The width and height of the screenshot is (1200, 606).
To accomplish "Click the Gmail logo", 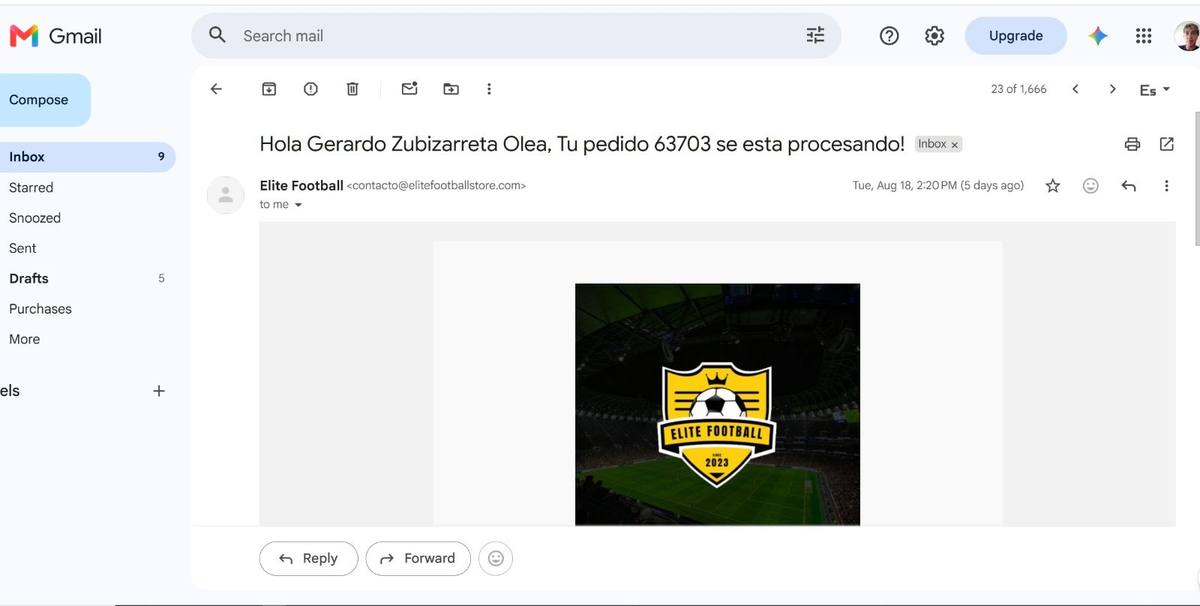I will tap(55, 36).
